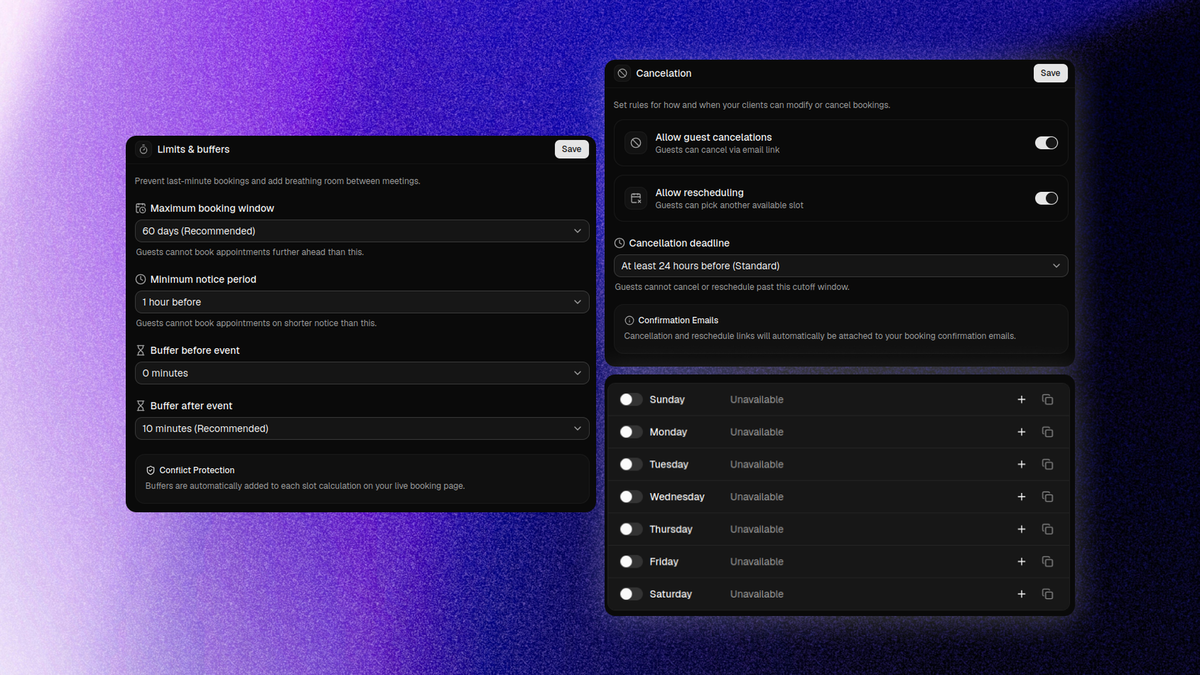Add a time slot for Wednesday
The width and height of the screenshot is (1200, 675).
click(x=1021, y=497)
